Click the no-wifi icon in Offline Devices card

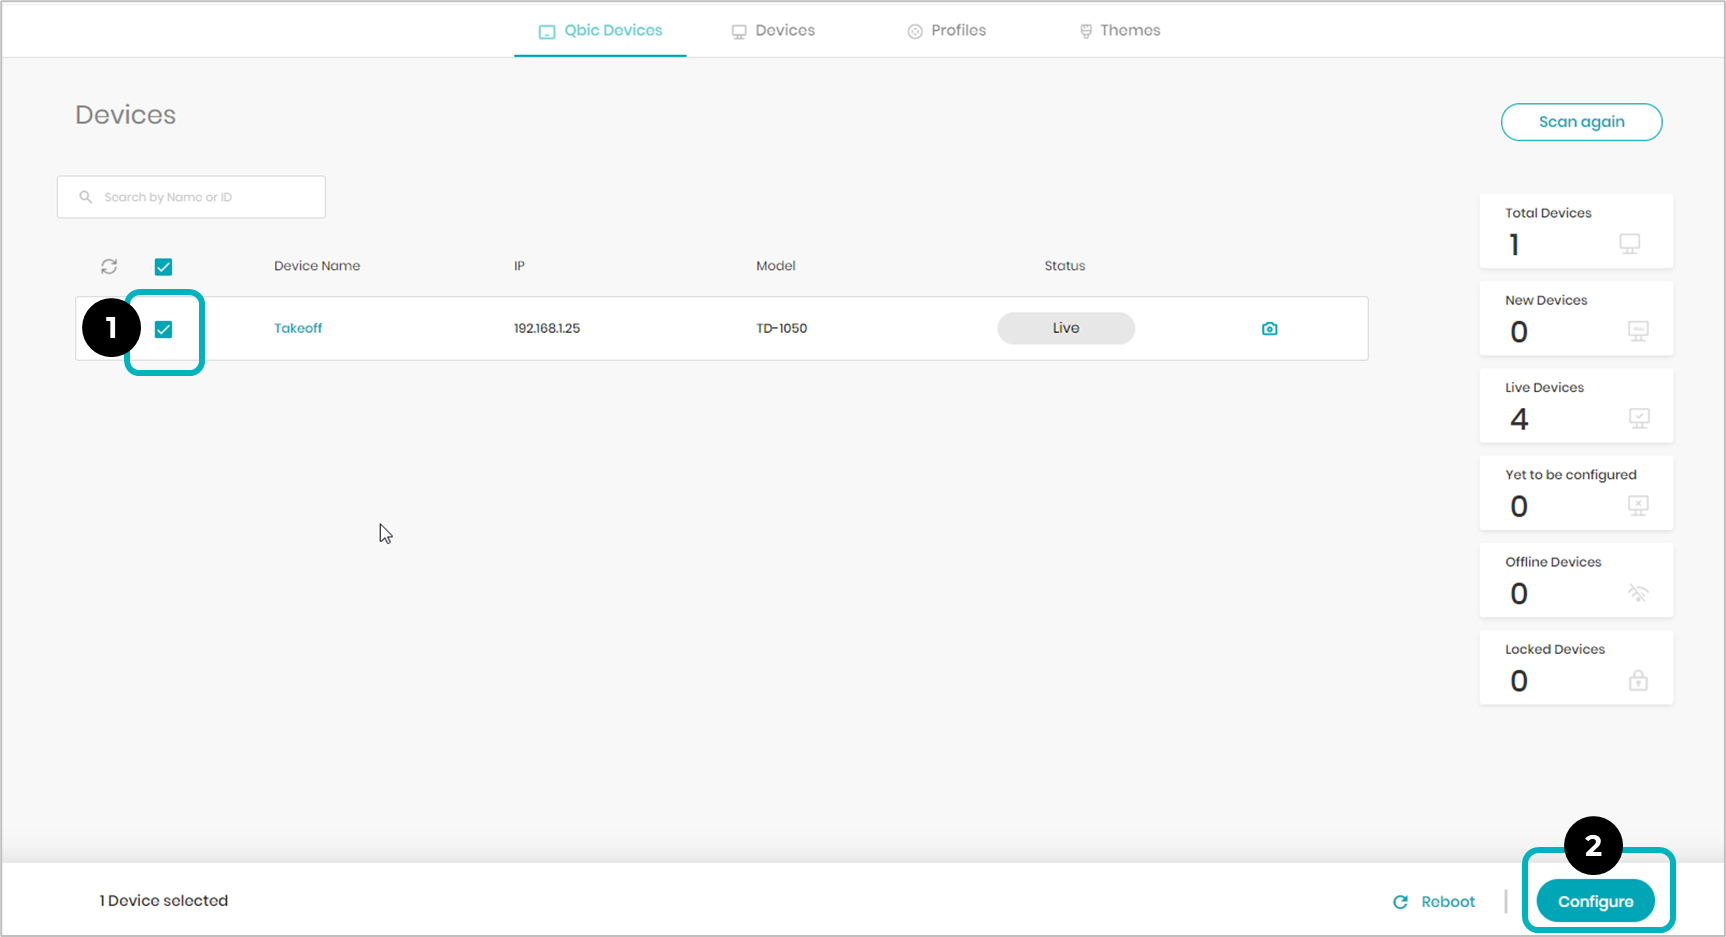[x=1638, y=593]
